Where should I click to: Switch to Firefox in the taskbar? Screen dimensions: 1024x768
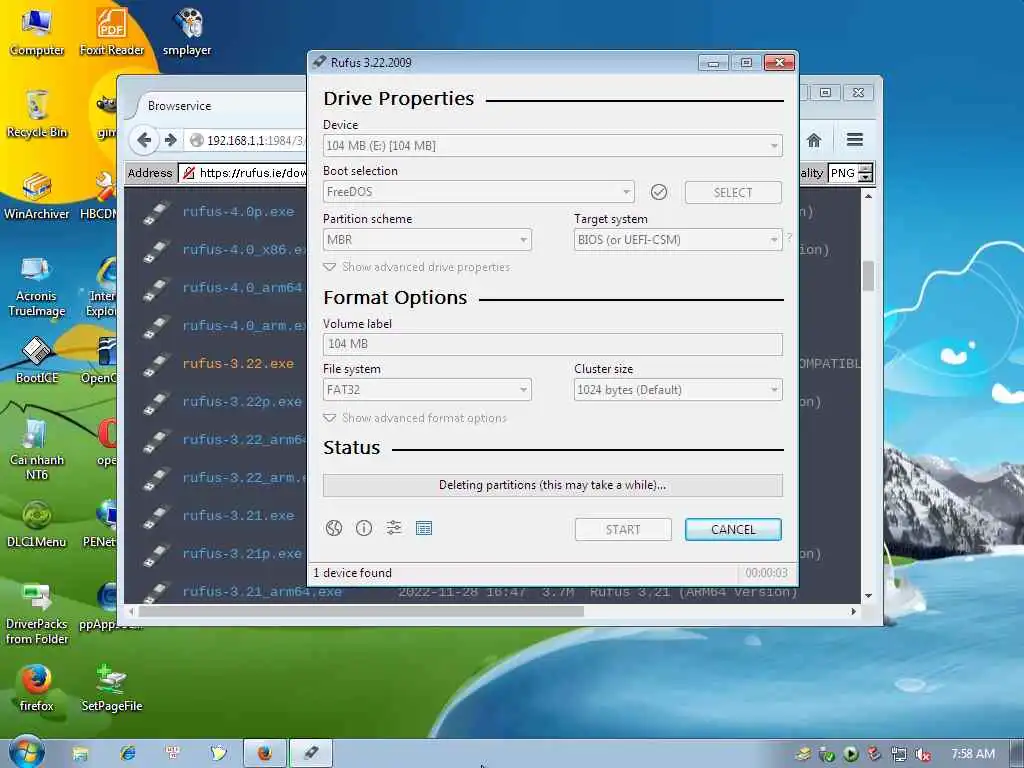pyautogui.click(x=265, y=753)
